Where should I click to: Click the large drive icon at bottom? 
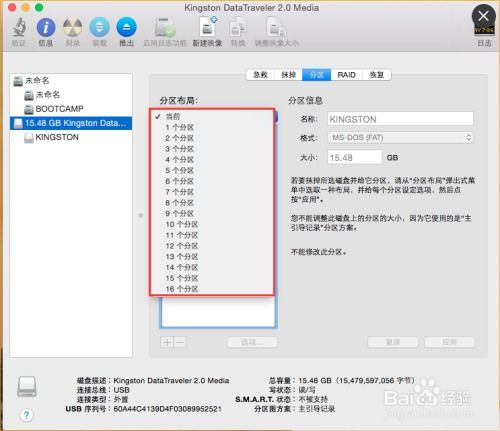[27, 387]
